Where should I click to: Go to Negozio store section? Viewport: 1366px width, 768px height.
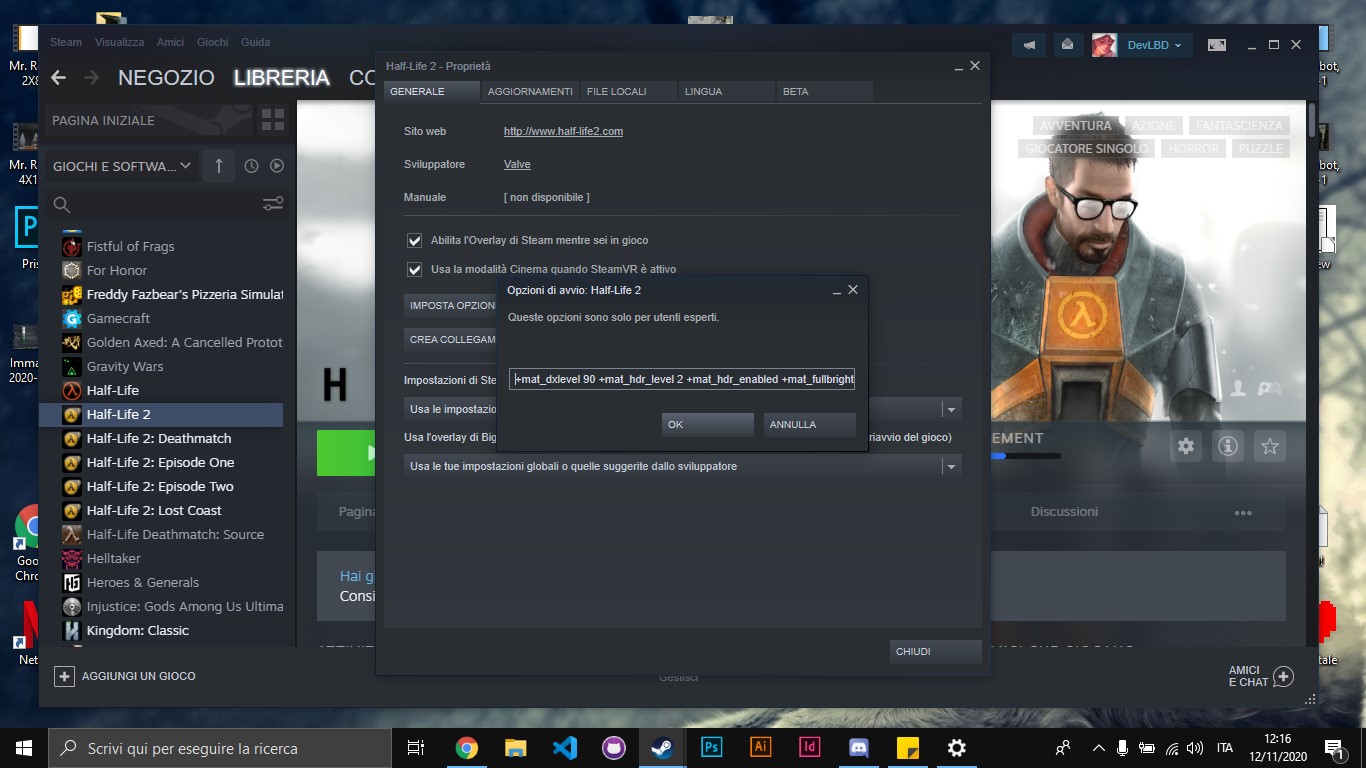[166, 78]
